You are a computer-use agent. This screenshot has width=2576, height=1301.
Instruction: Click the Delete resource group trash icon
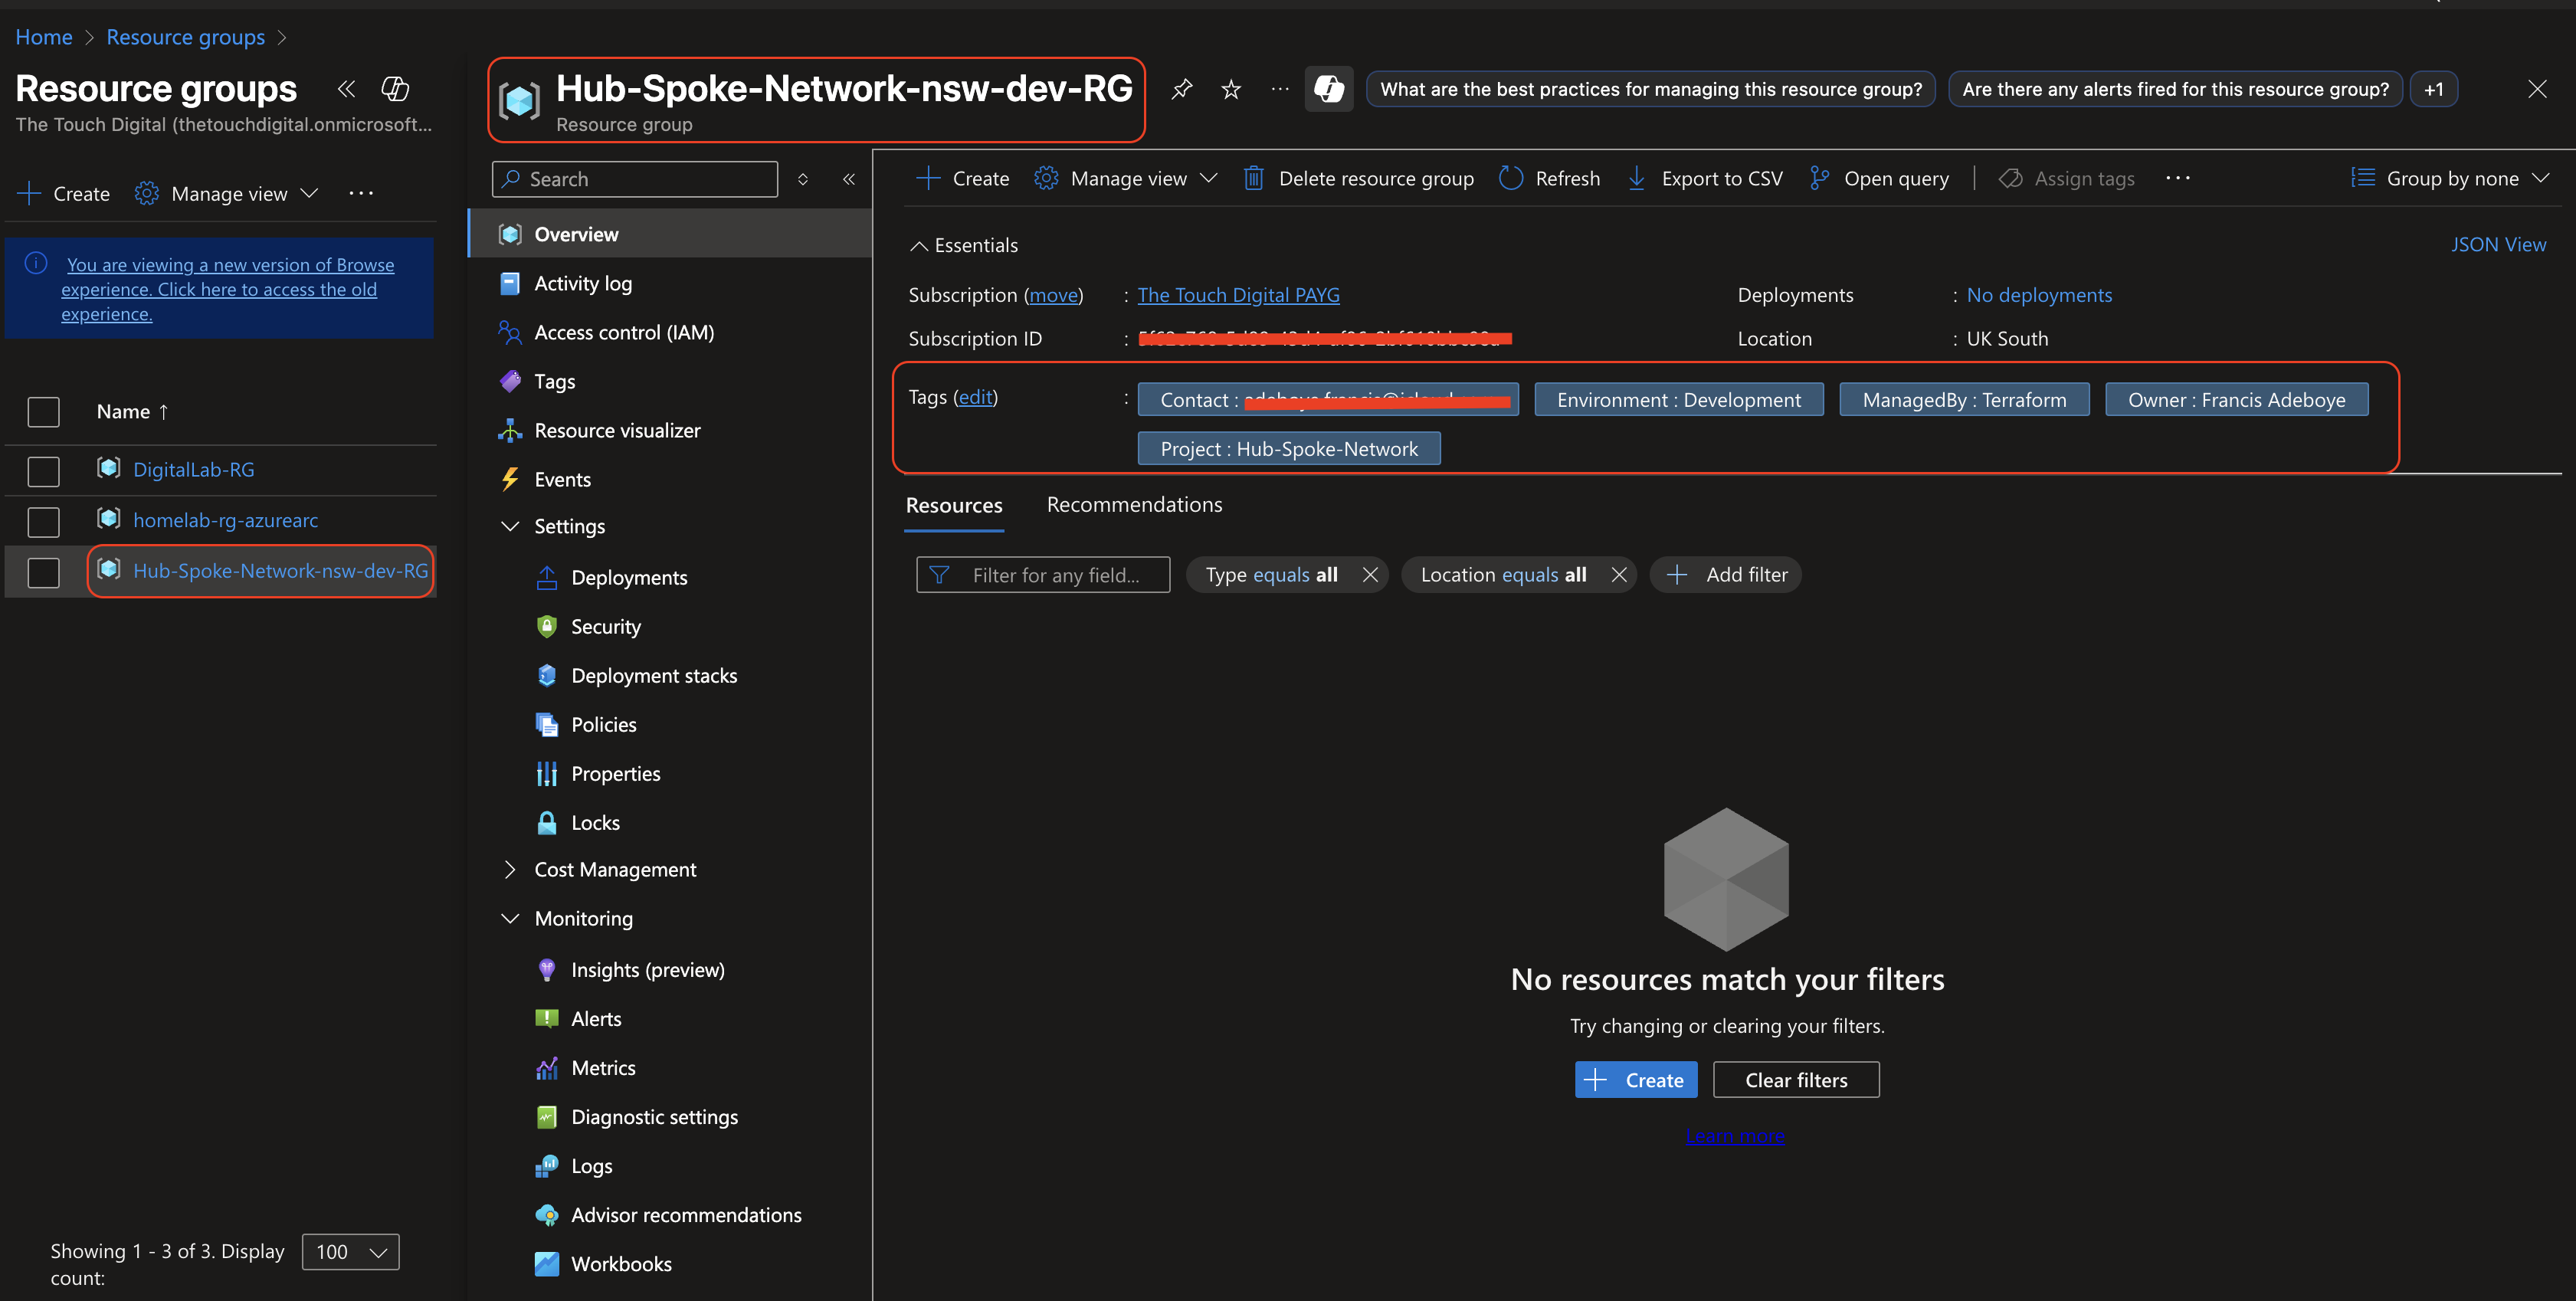(x=1253, y=178)
